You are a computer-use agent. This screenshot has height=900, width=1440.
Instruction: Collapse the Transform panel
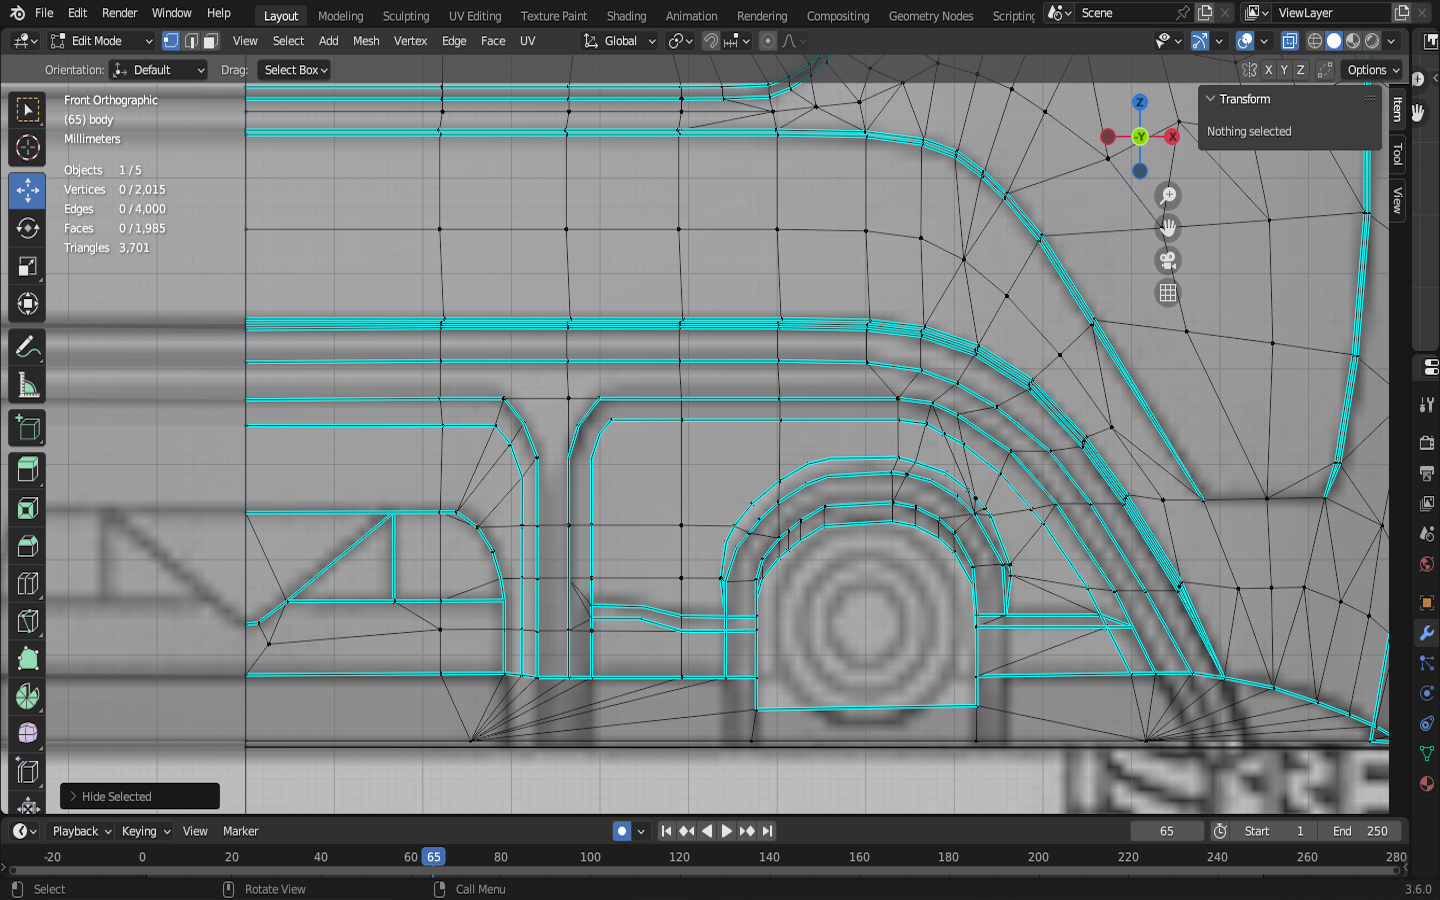click(x=1211, y=99)
